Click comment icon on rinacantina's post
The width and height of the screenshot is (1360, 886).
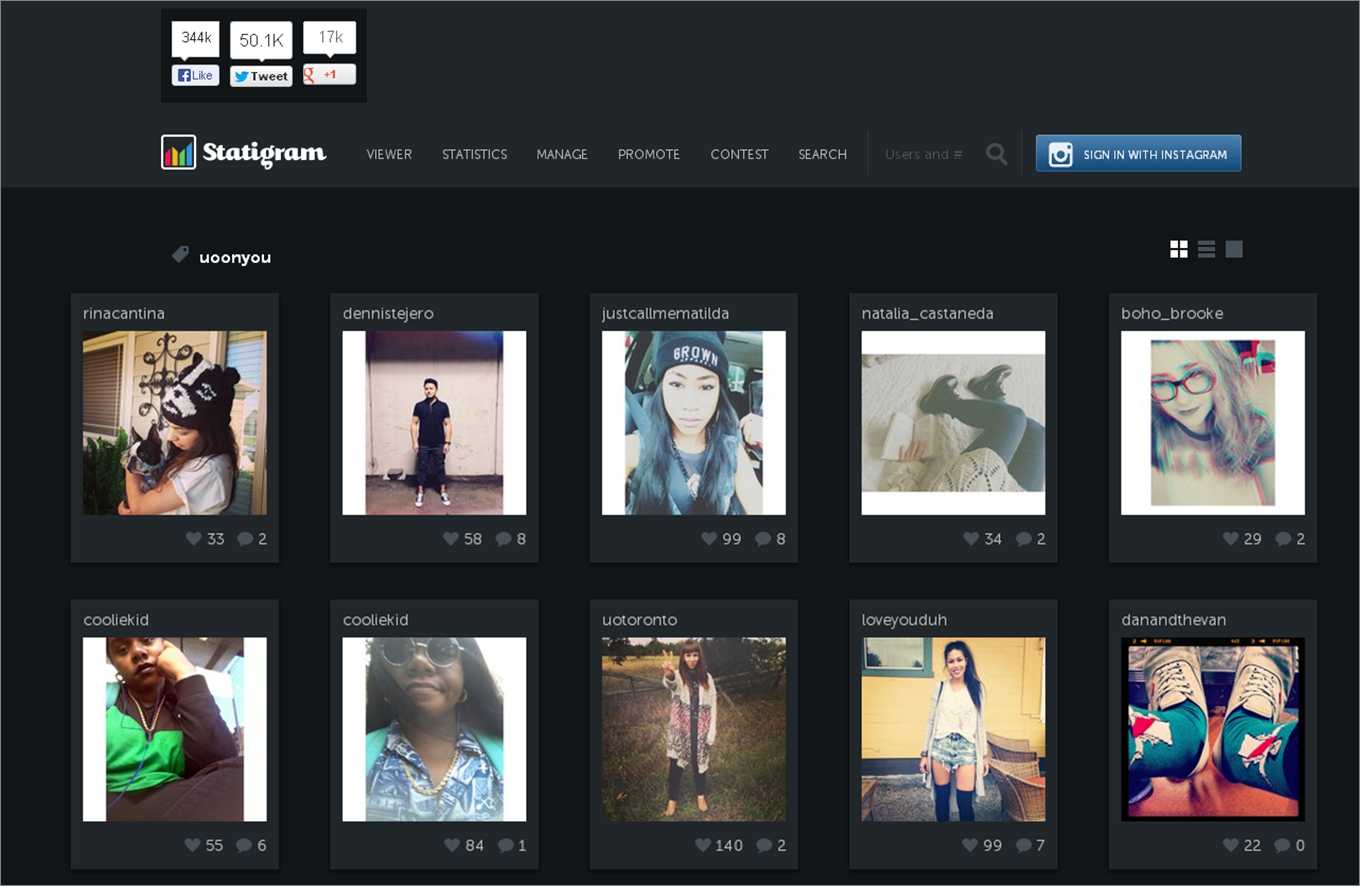pyautogui.click(x=245, y=539)
